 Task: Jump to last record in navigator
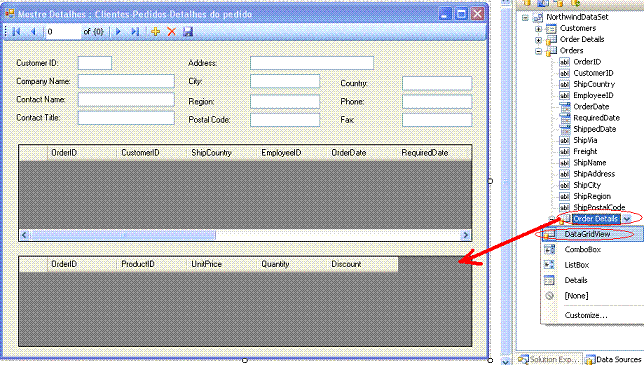click(x=135, y=32)
